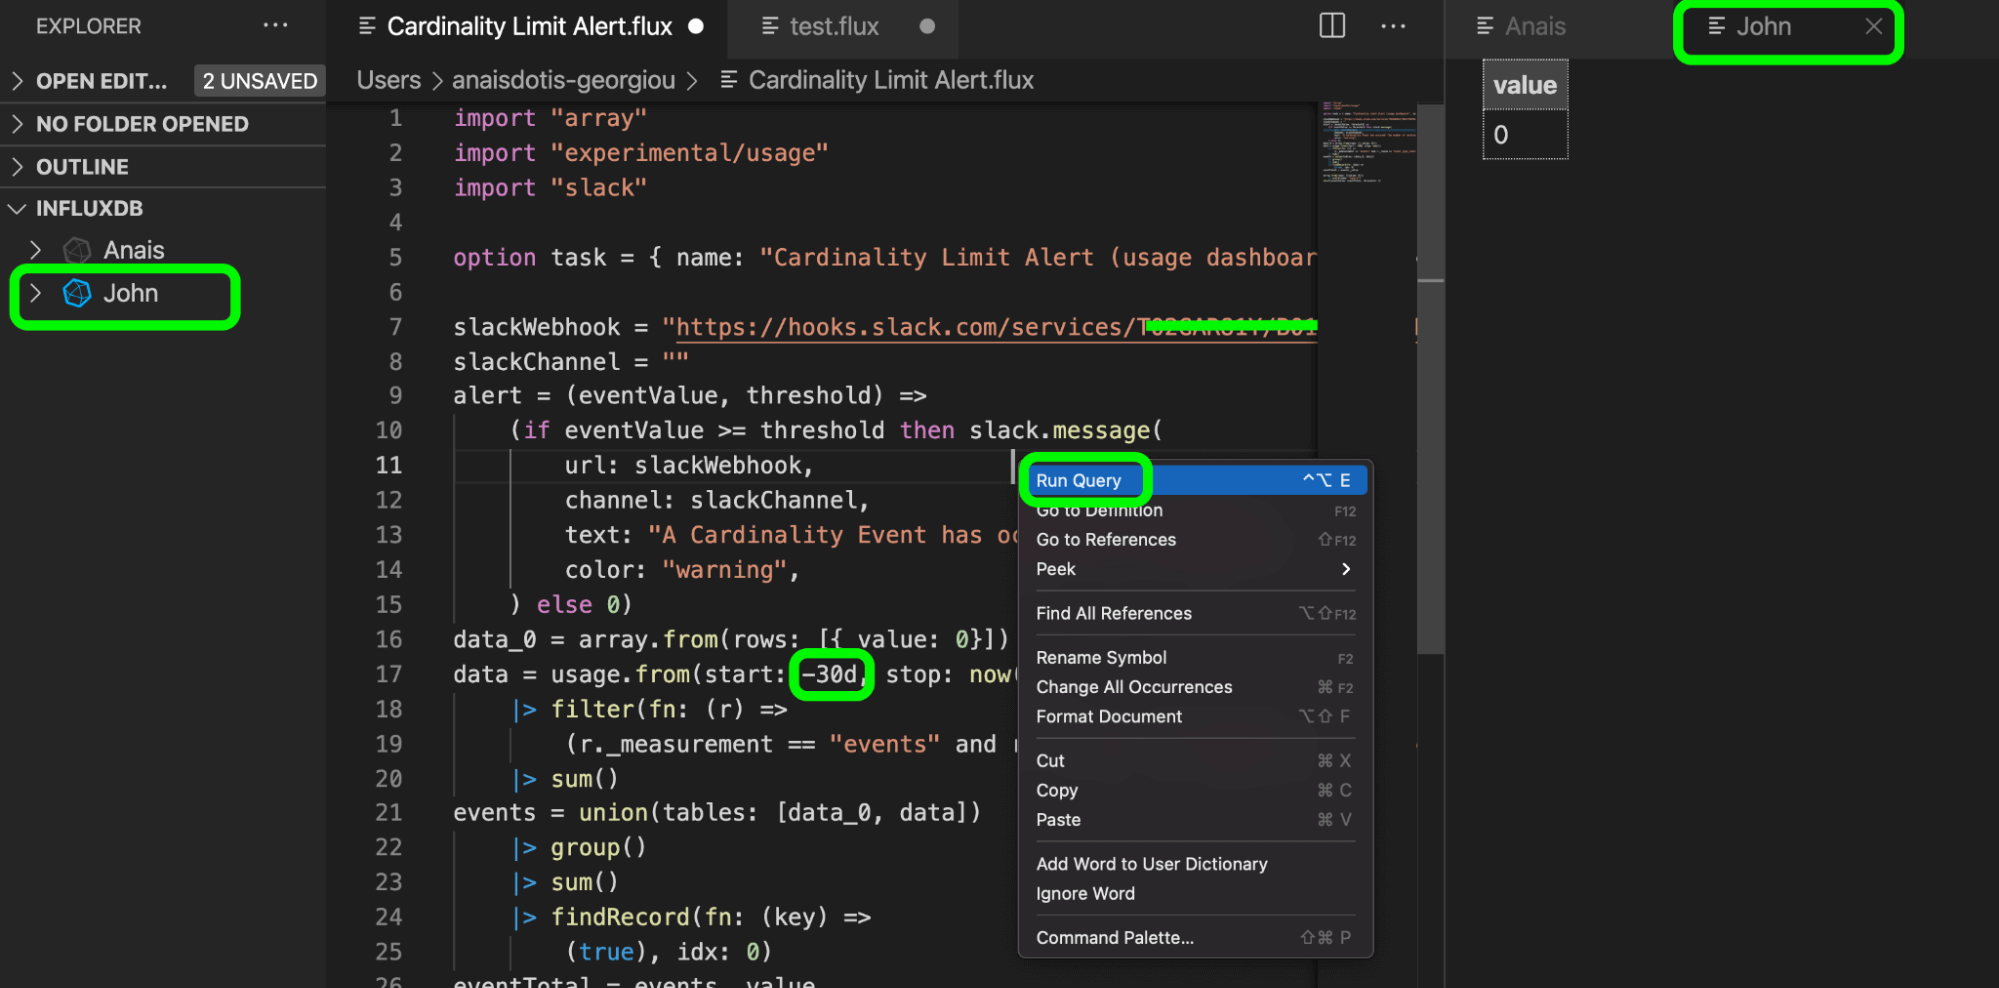Open the editor more actions ellipsis icon
1999x988 pixels.
pyautogui.click(x=1393, y=26)
